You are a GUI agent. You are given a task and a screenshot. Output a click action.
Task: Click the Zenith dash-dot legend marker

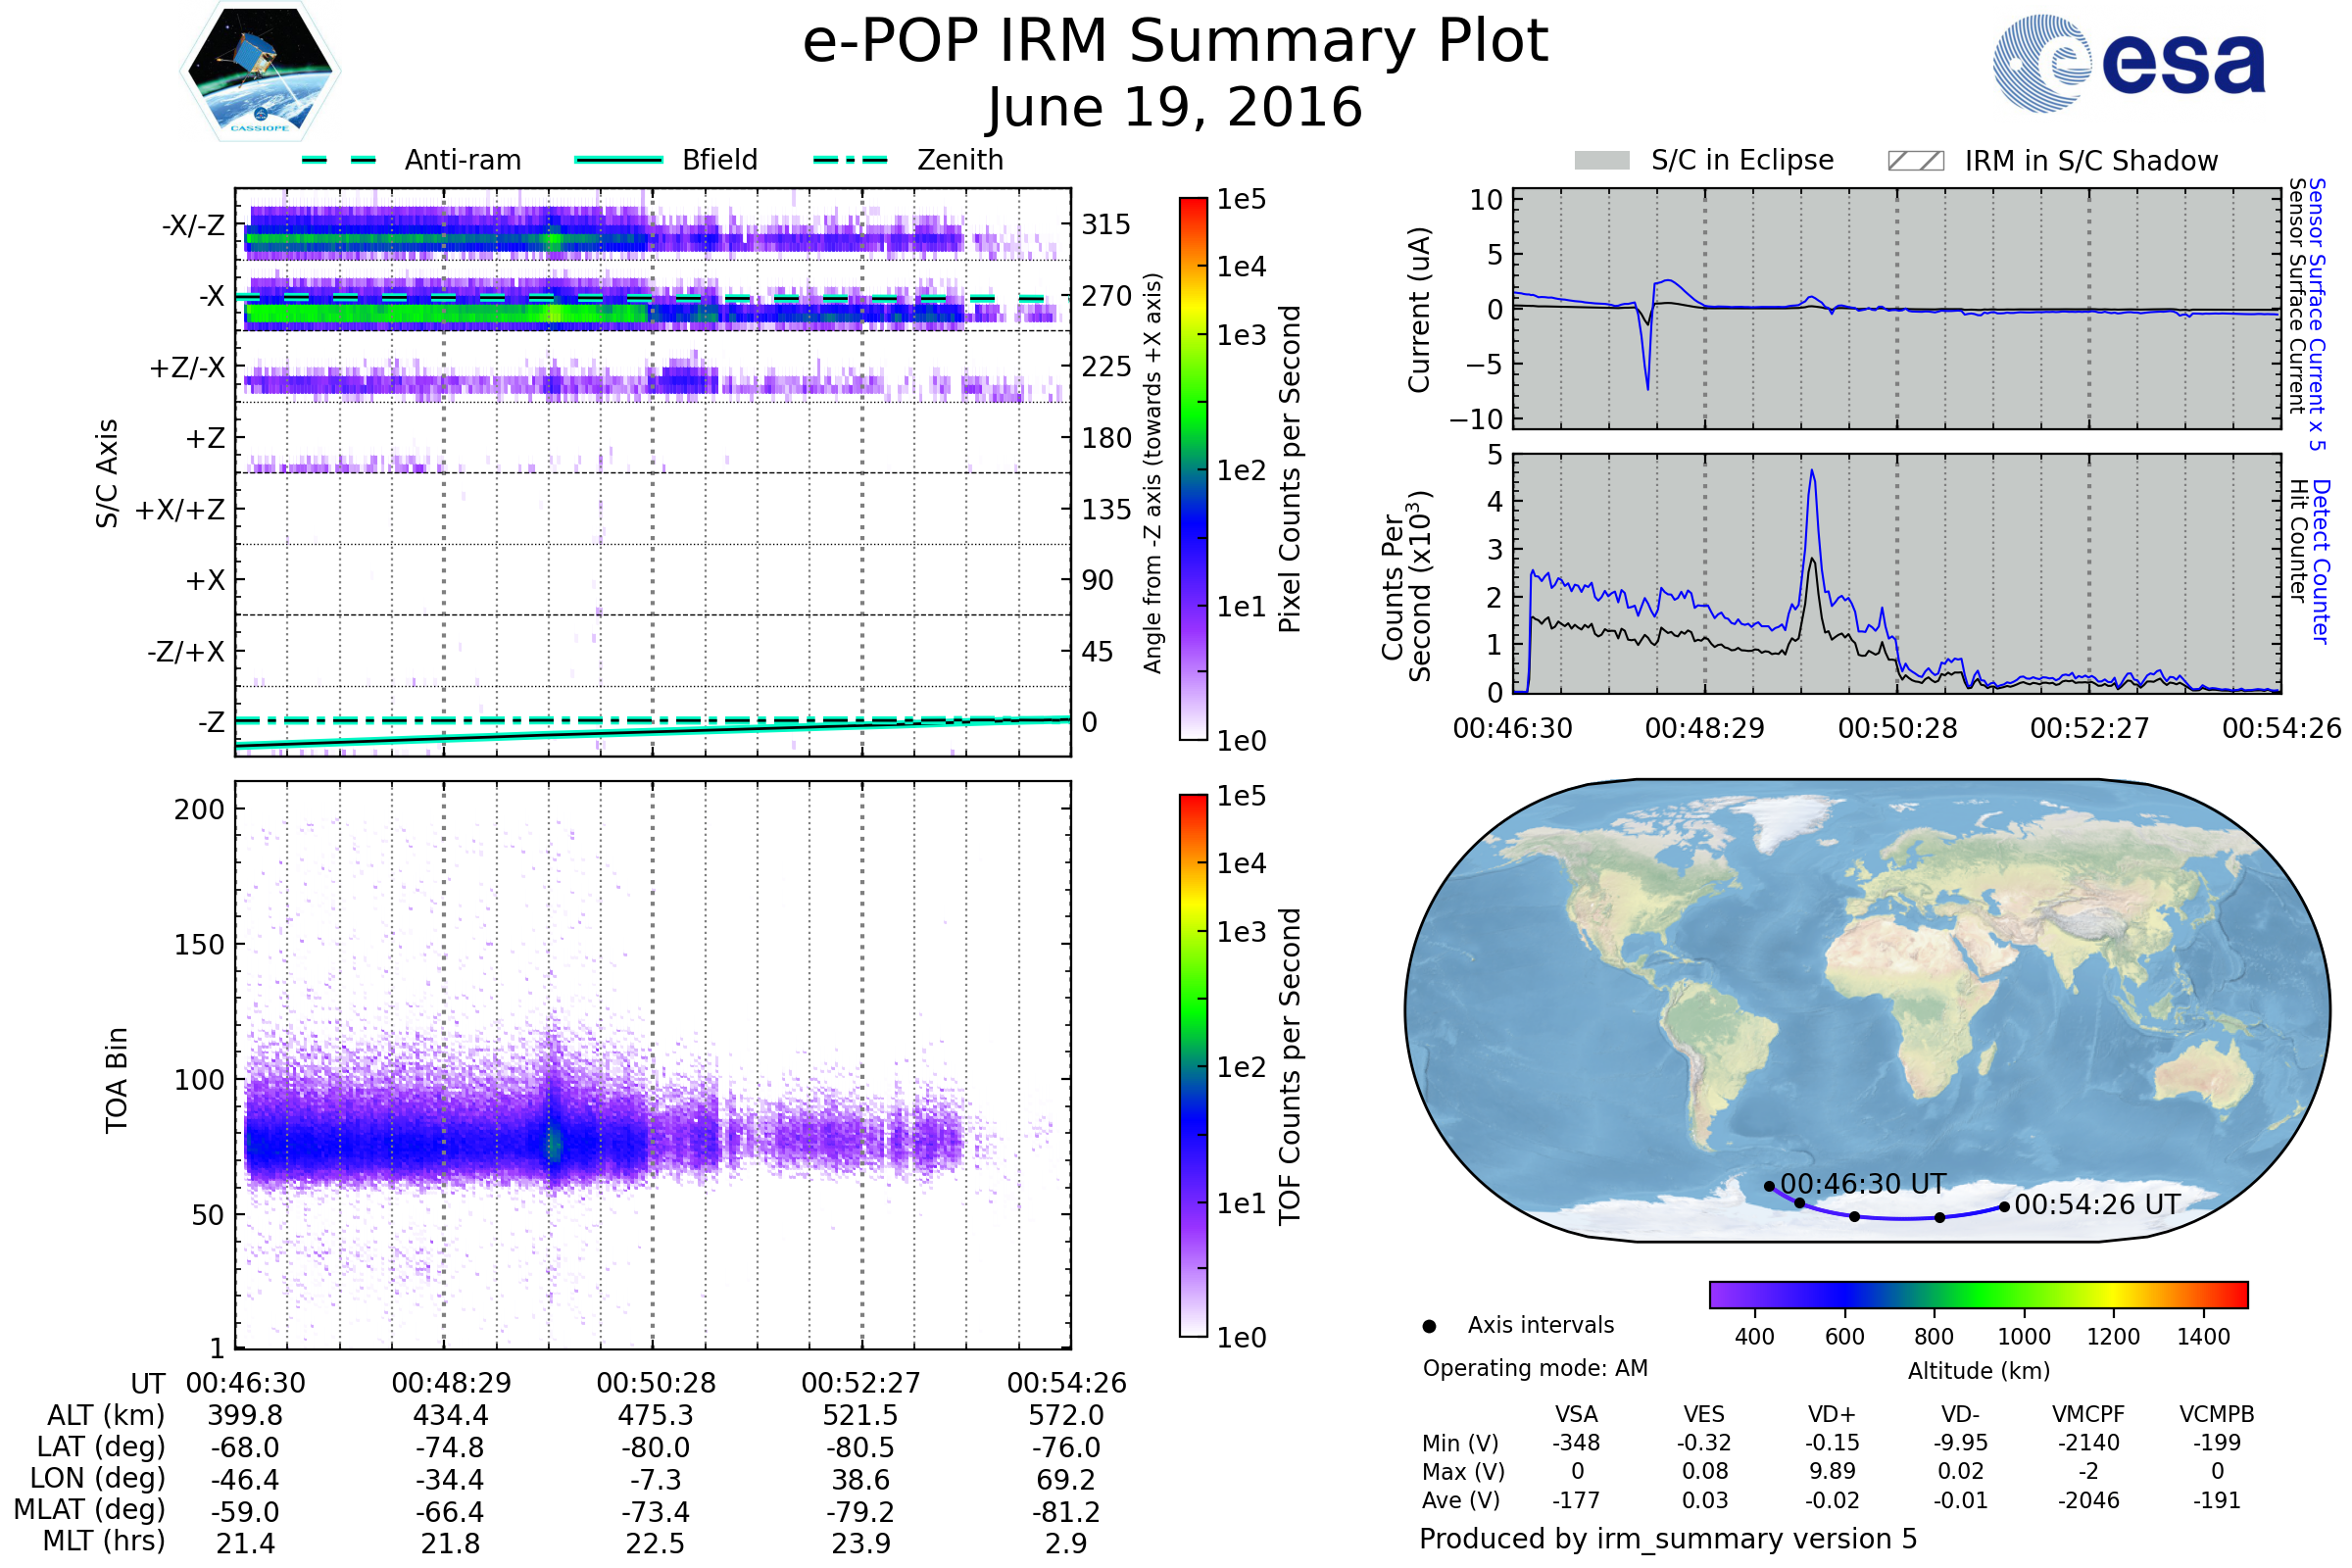(x=850, y=160)
